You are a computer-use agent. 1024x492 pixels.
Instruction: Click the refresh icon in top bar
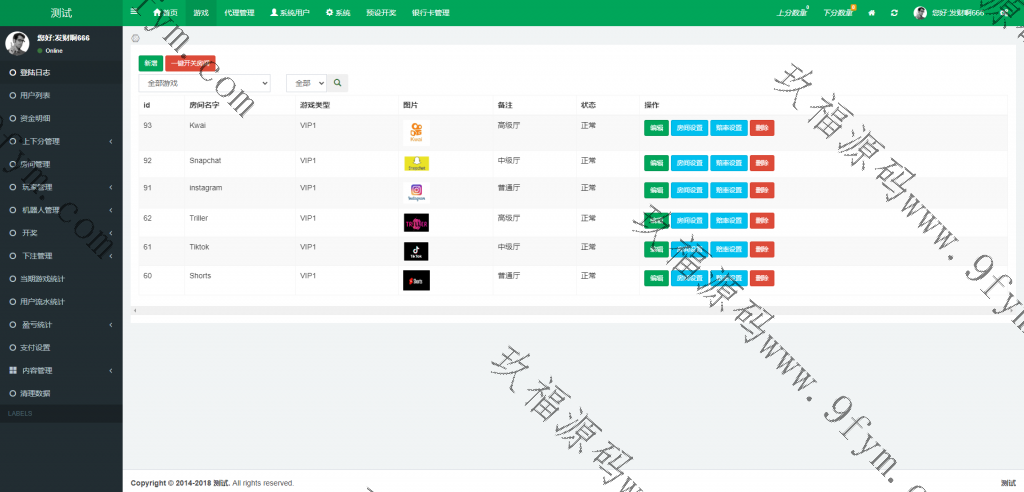(893, 13)
